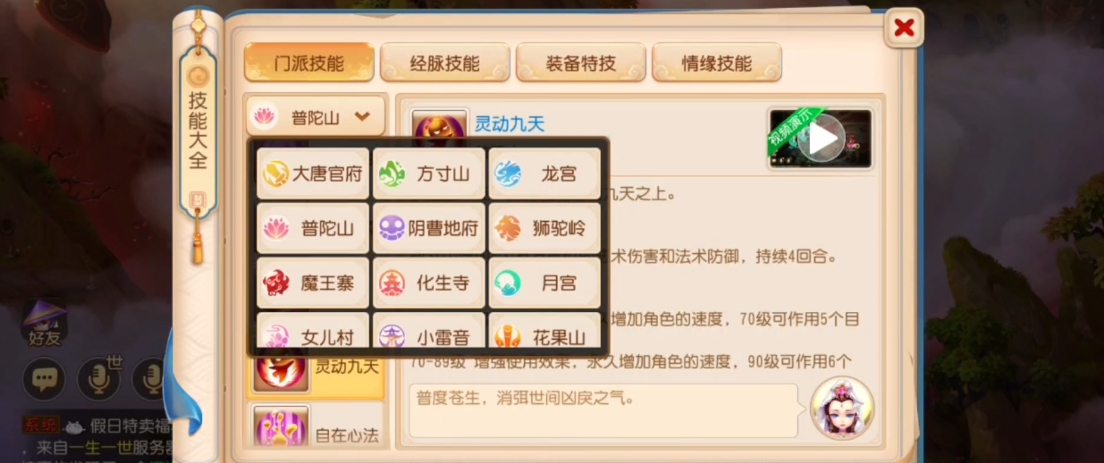Image resolution: width=1104 pixels, height=463 pixels.
Task: Select 阴曹地府 with purple skull icon
Action: (x=429, y=228)
